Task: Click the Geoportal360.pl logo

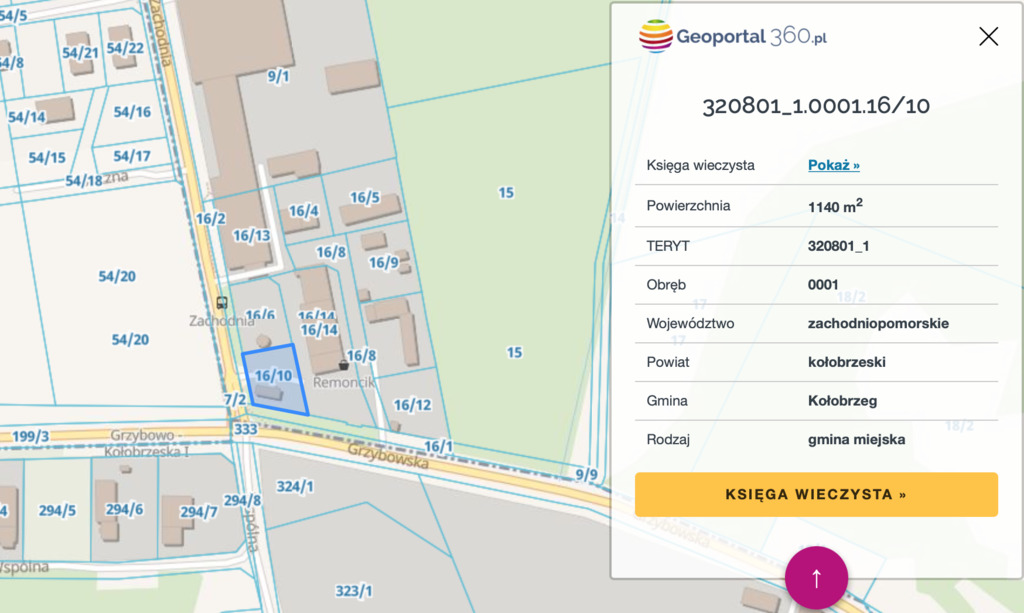Action: 733,36
